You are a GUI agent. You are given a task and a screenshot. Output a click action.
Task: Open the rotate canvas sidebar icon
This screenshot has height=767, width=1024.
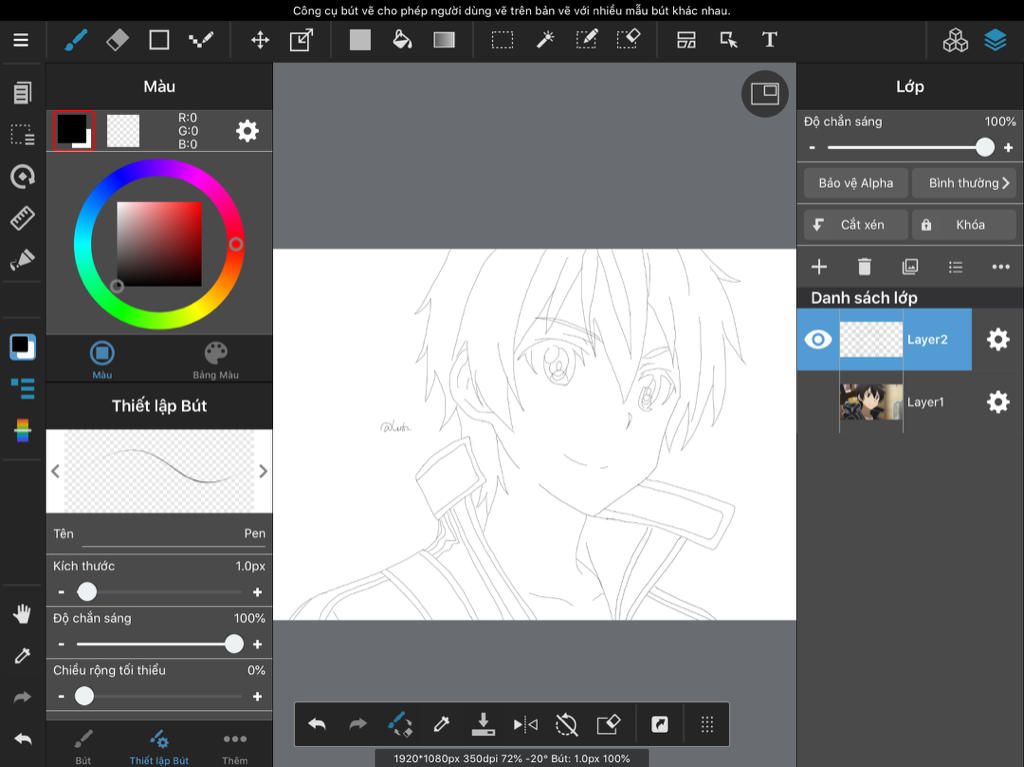[22, 176]
